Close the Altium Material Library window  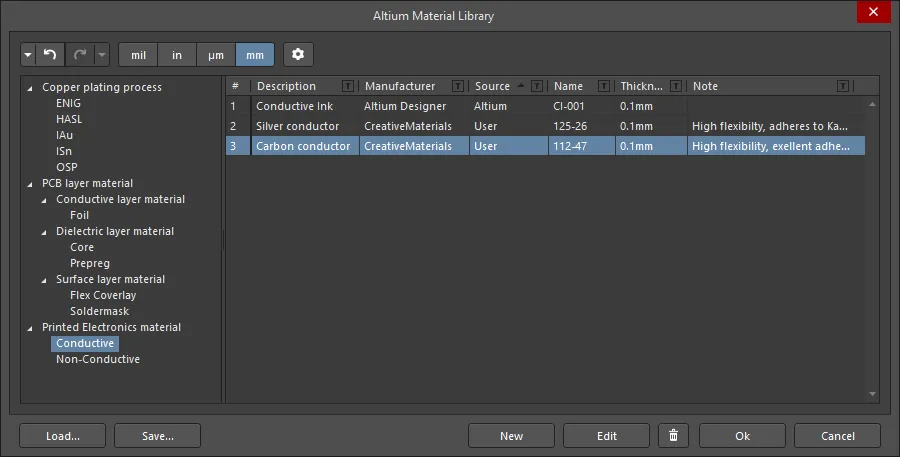point(874,12)
